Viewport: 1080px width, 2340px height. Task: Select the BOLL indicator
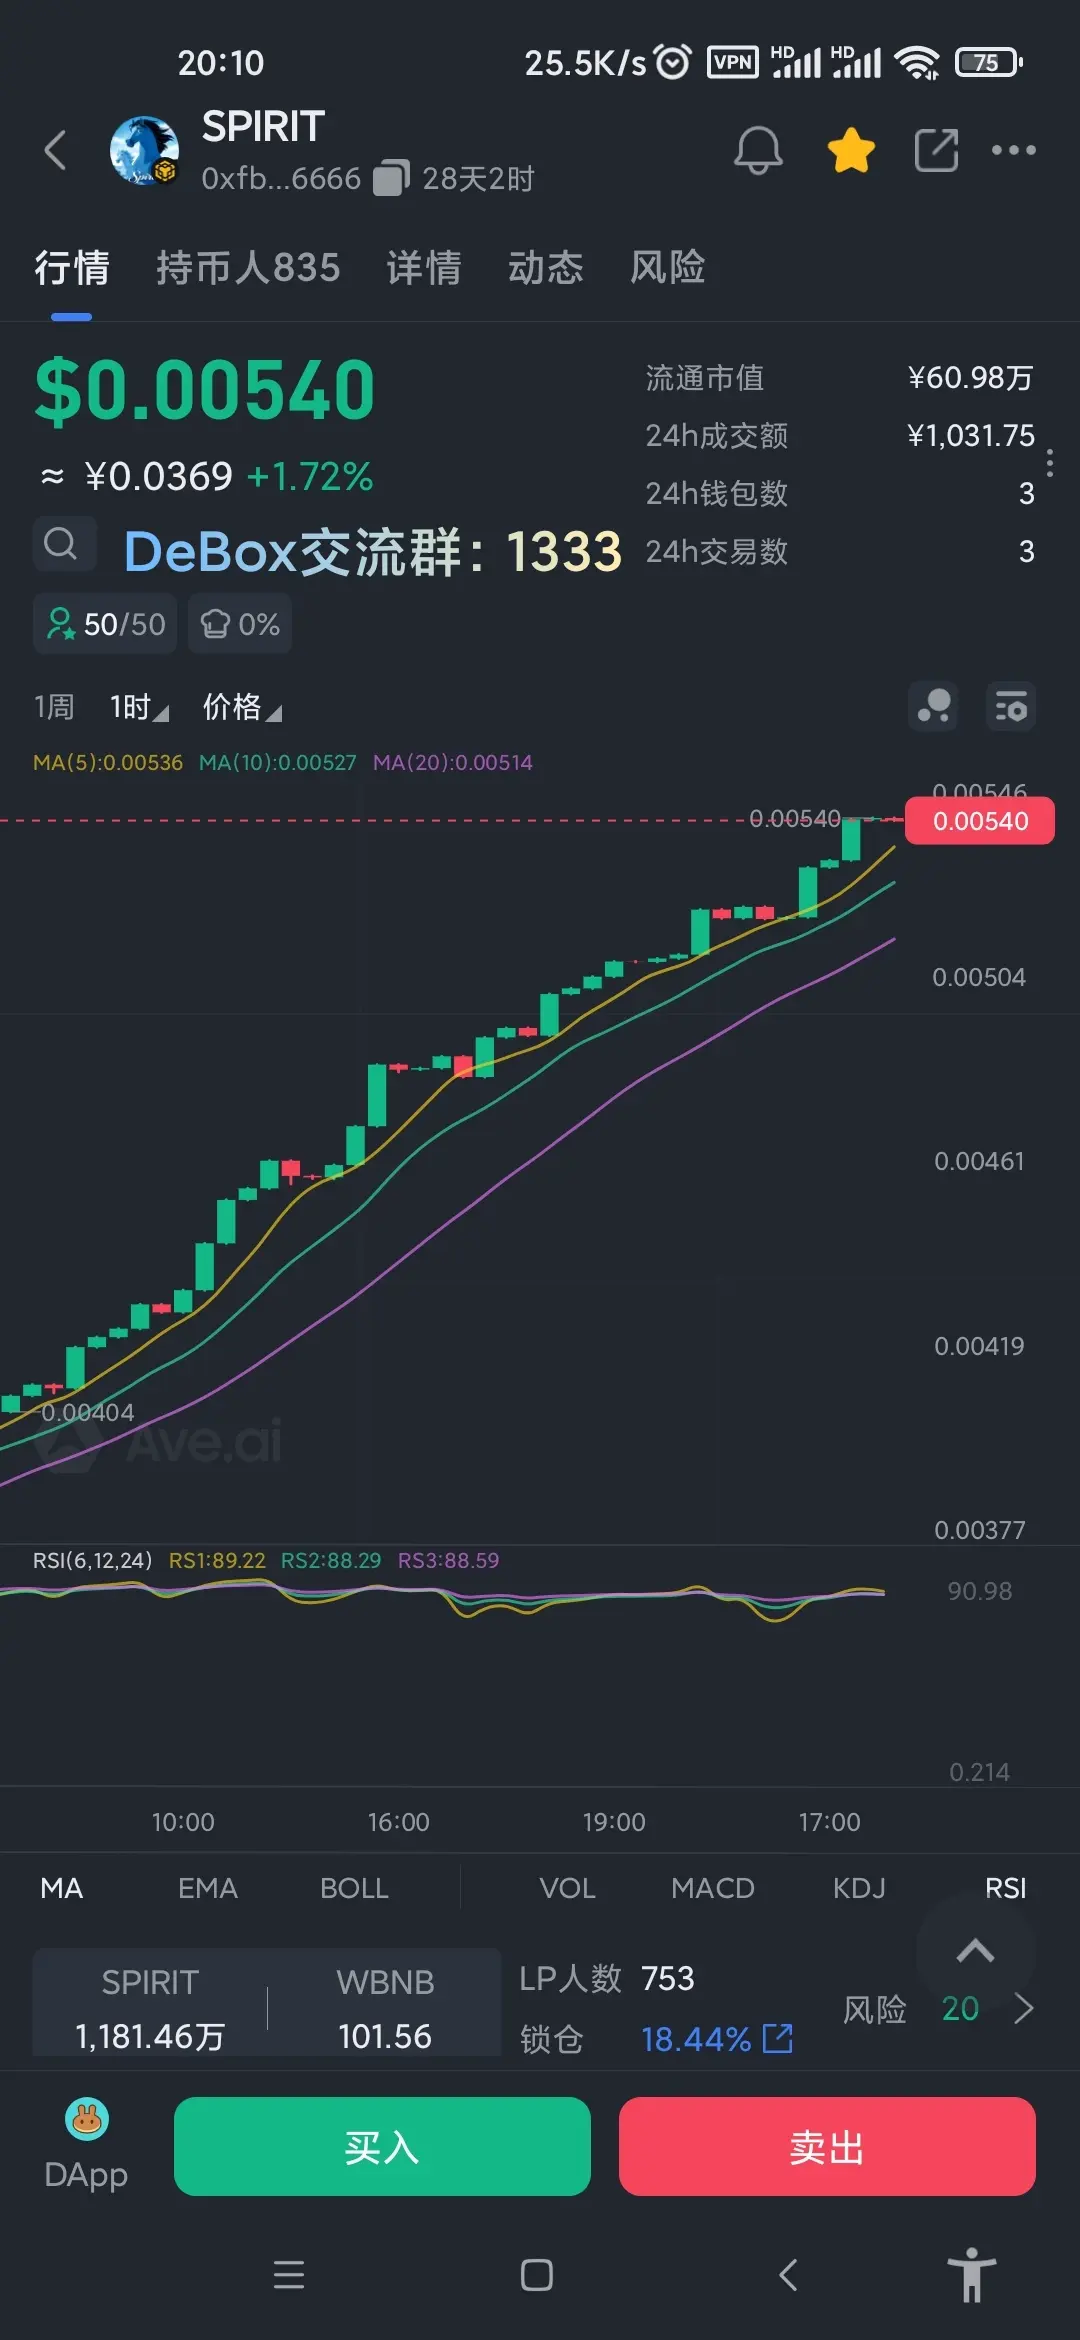pos(354,1888)
